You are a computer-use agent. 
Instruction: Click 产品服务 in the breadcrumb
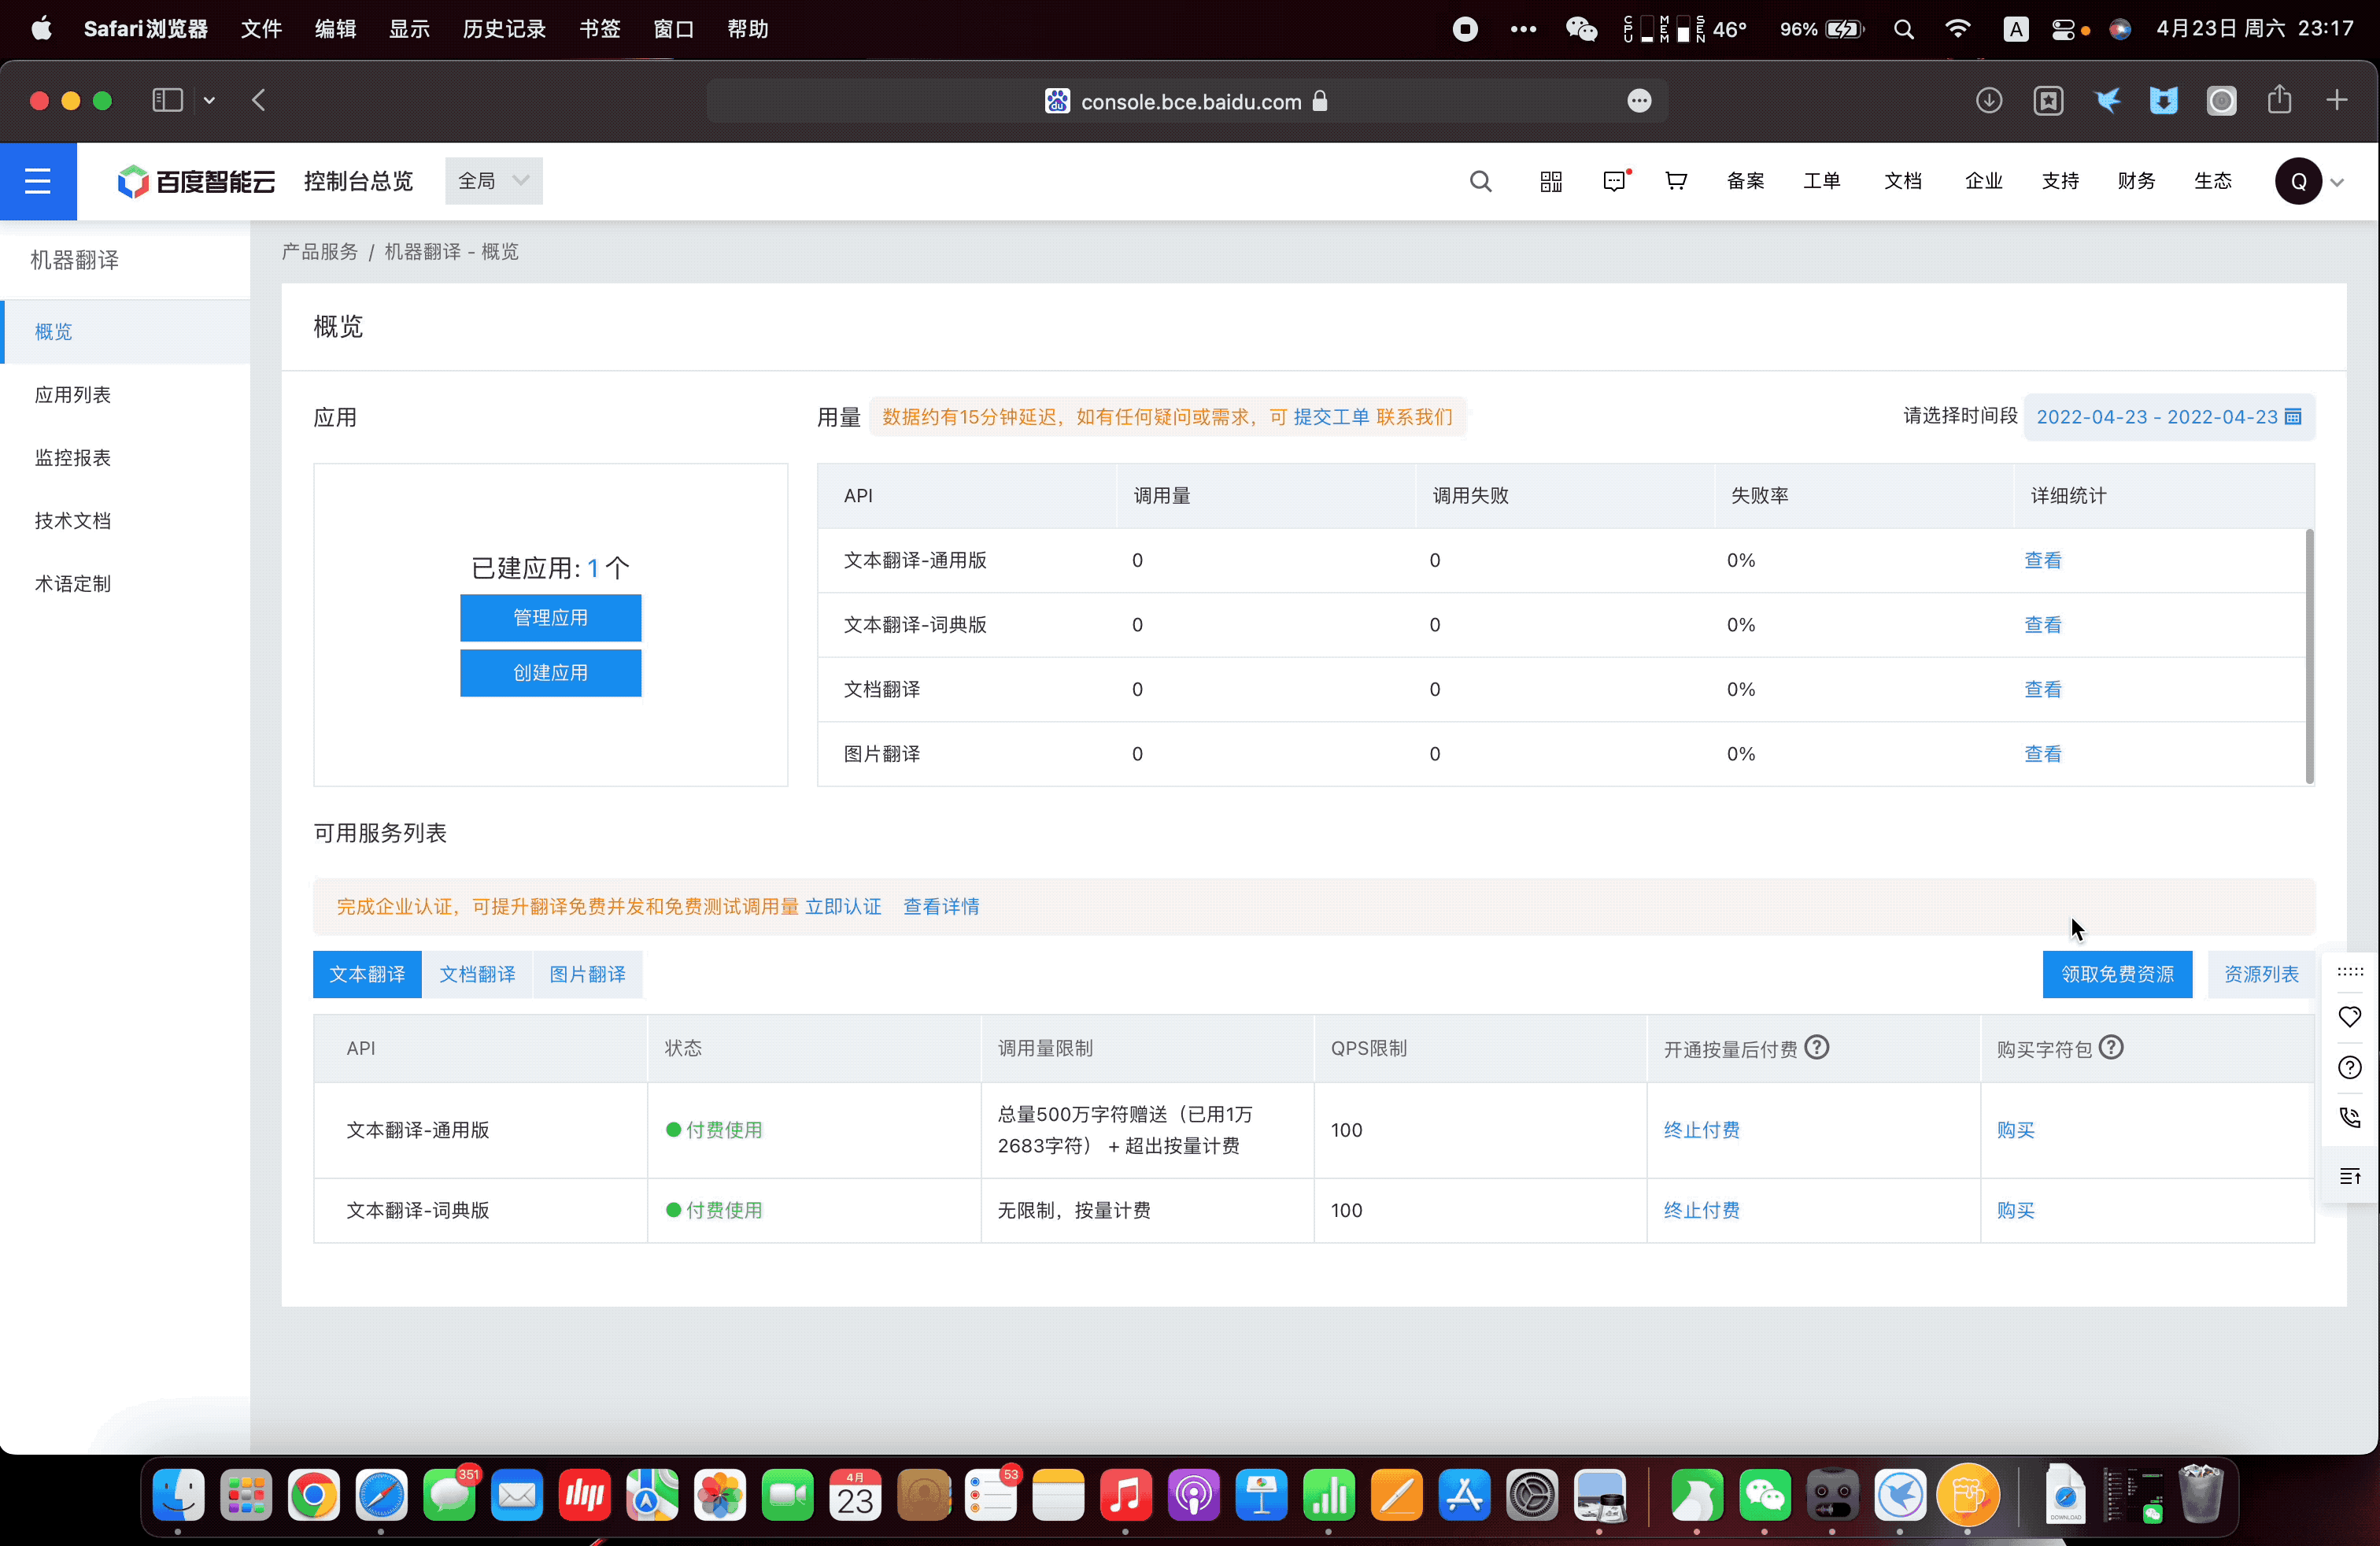click(x=319, y=252)
